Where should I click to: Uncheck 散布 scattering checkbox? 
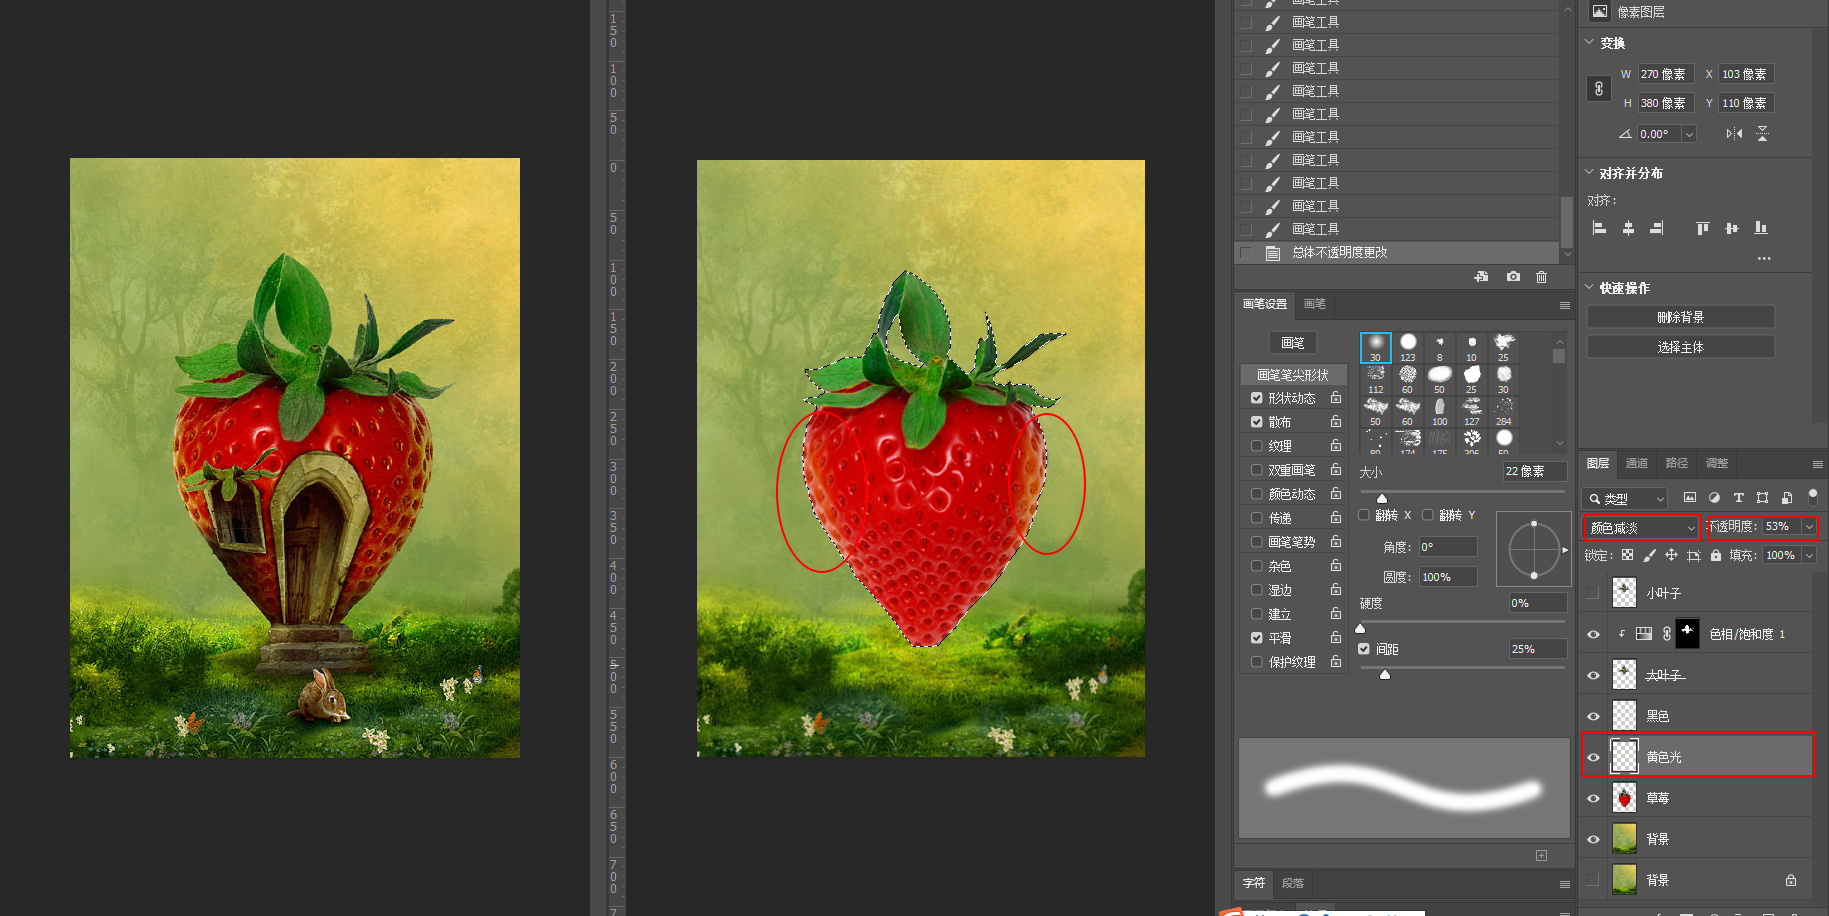[1257, 422]
